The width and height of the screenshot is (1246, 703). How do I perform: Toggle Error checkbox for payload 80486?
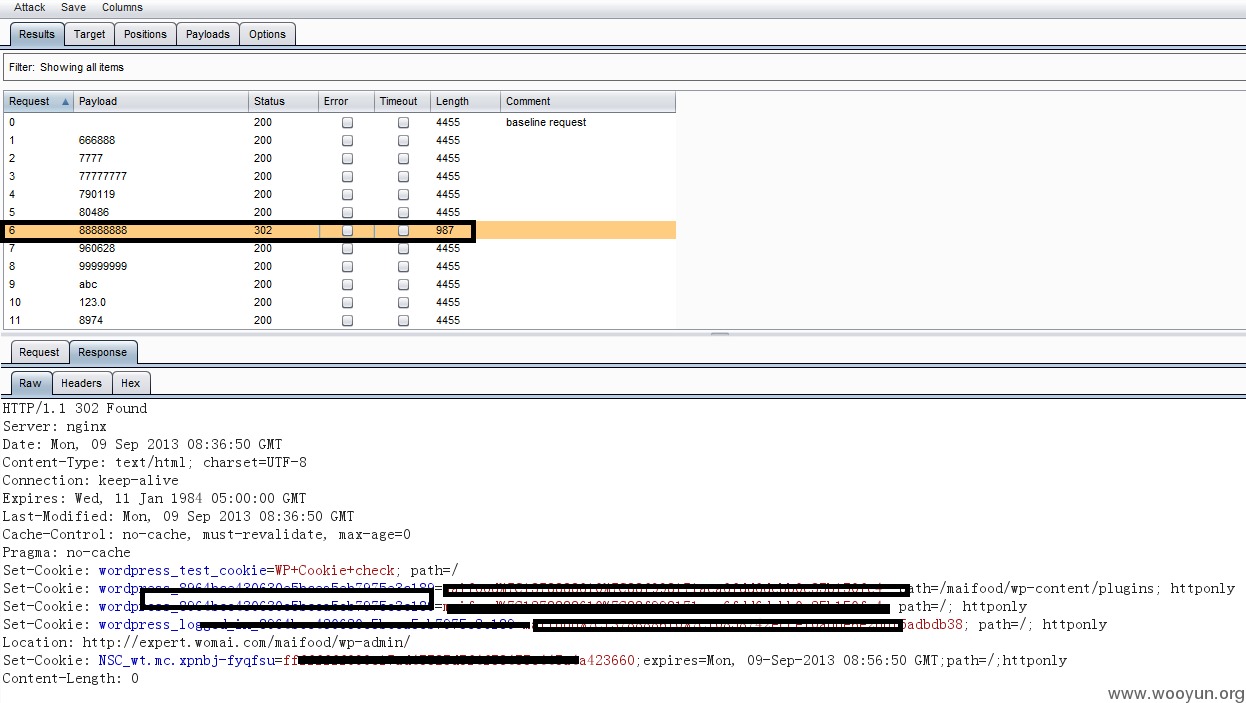click(x=347, y=212)
